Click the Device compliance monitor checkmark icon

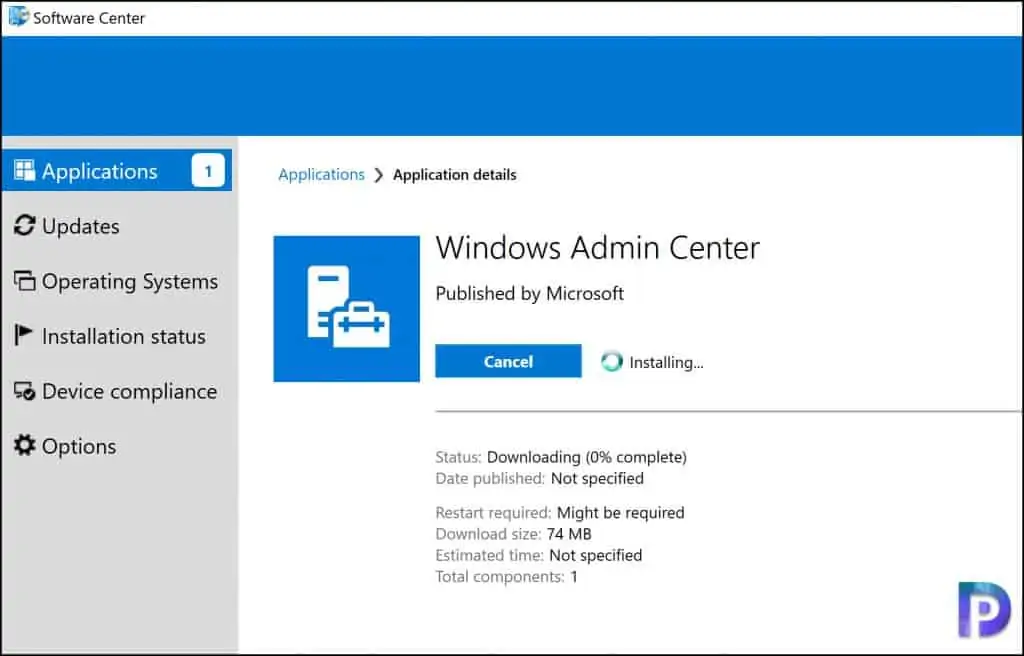[24, 391]
